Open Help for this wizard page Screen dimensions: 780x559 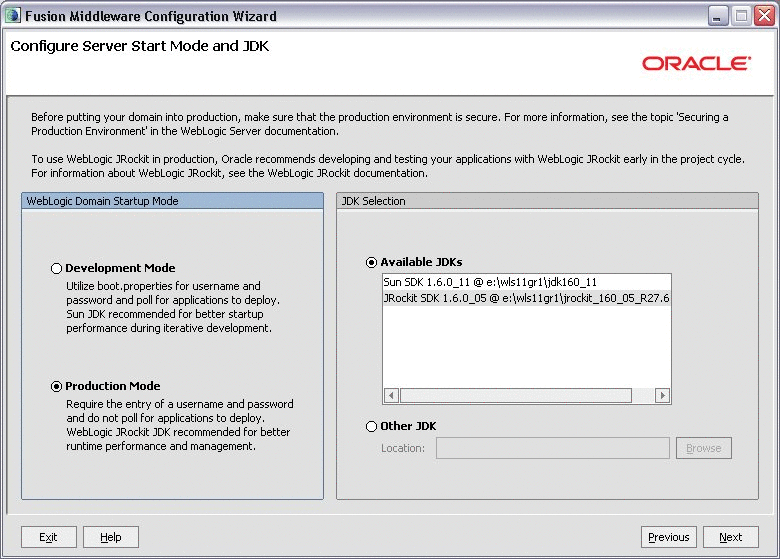pos(110,537)
